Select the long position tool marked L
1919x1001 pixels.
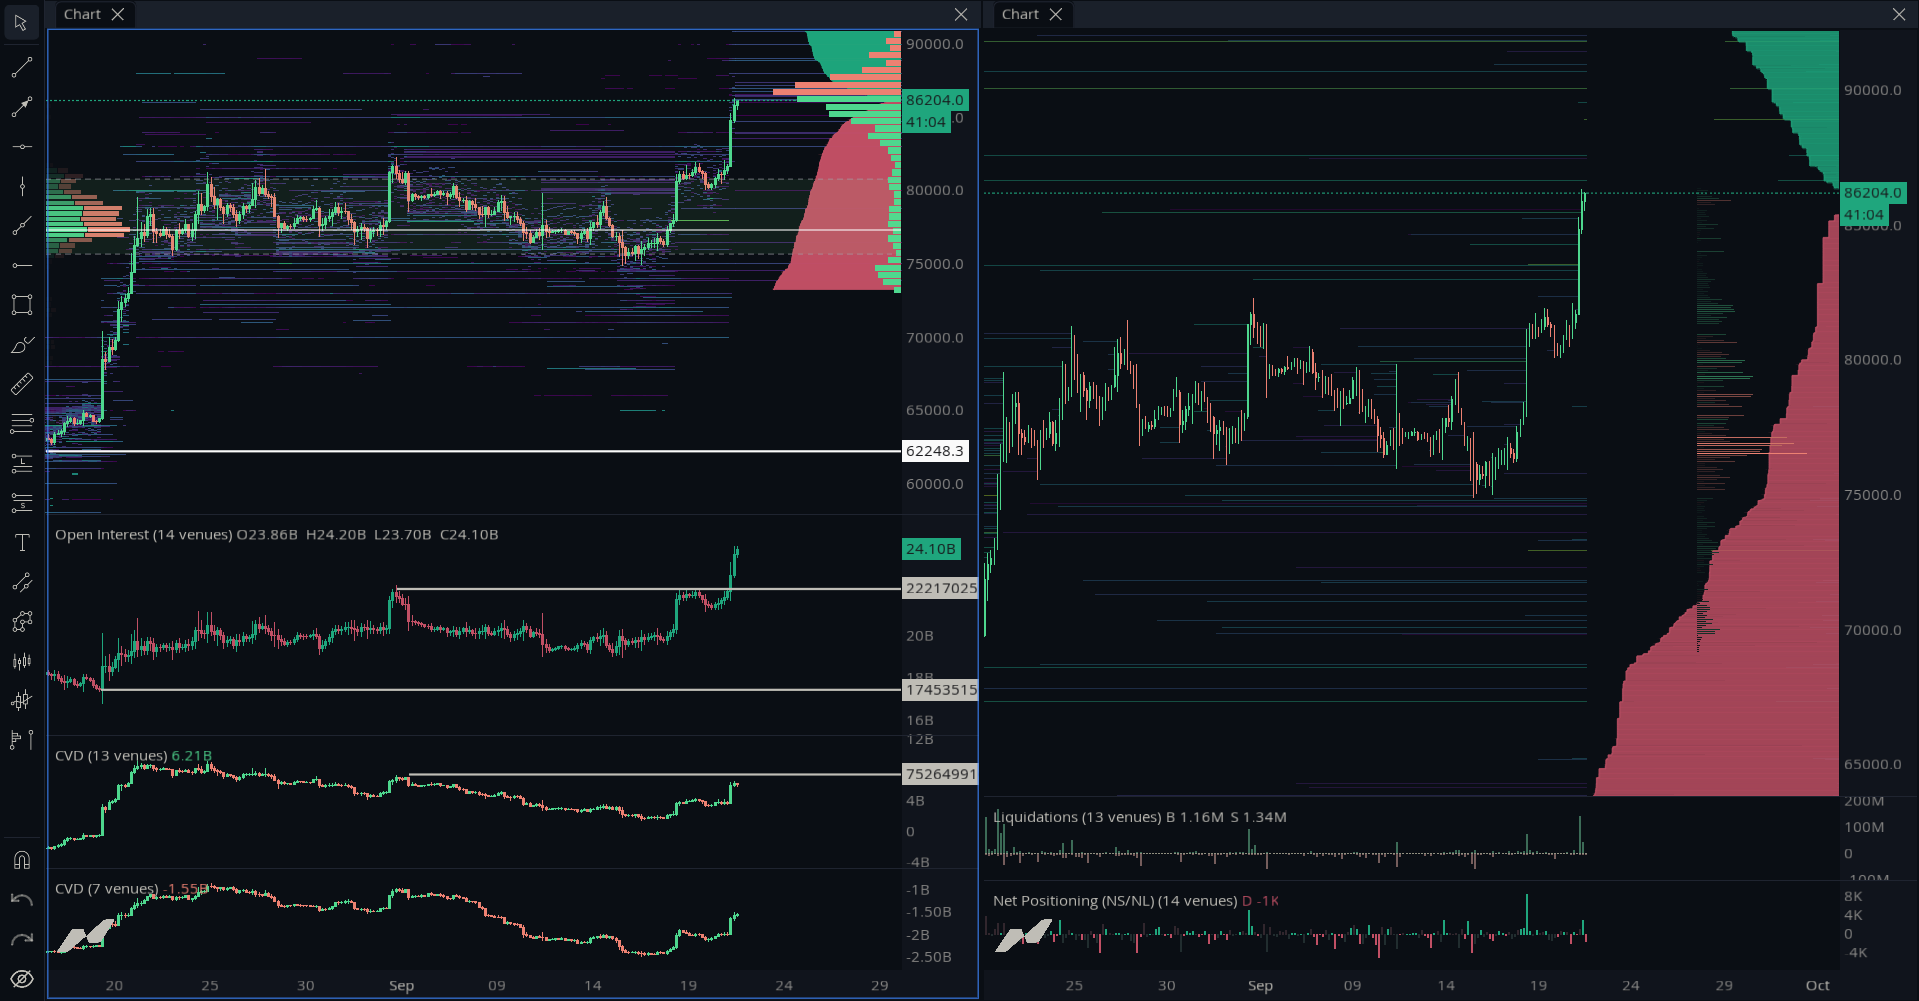pyautogui.click(x=21, y=463)
